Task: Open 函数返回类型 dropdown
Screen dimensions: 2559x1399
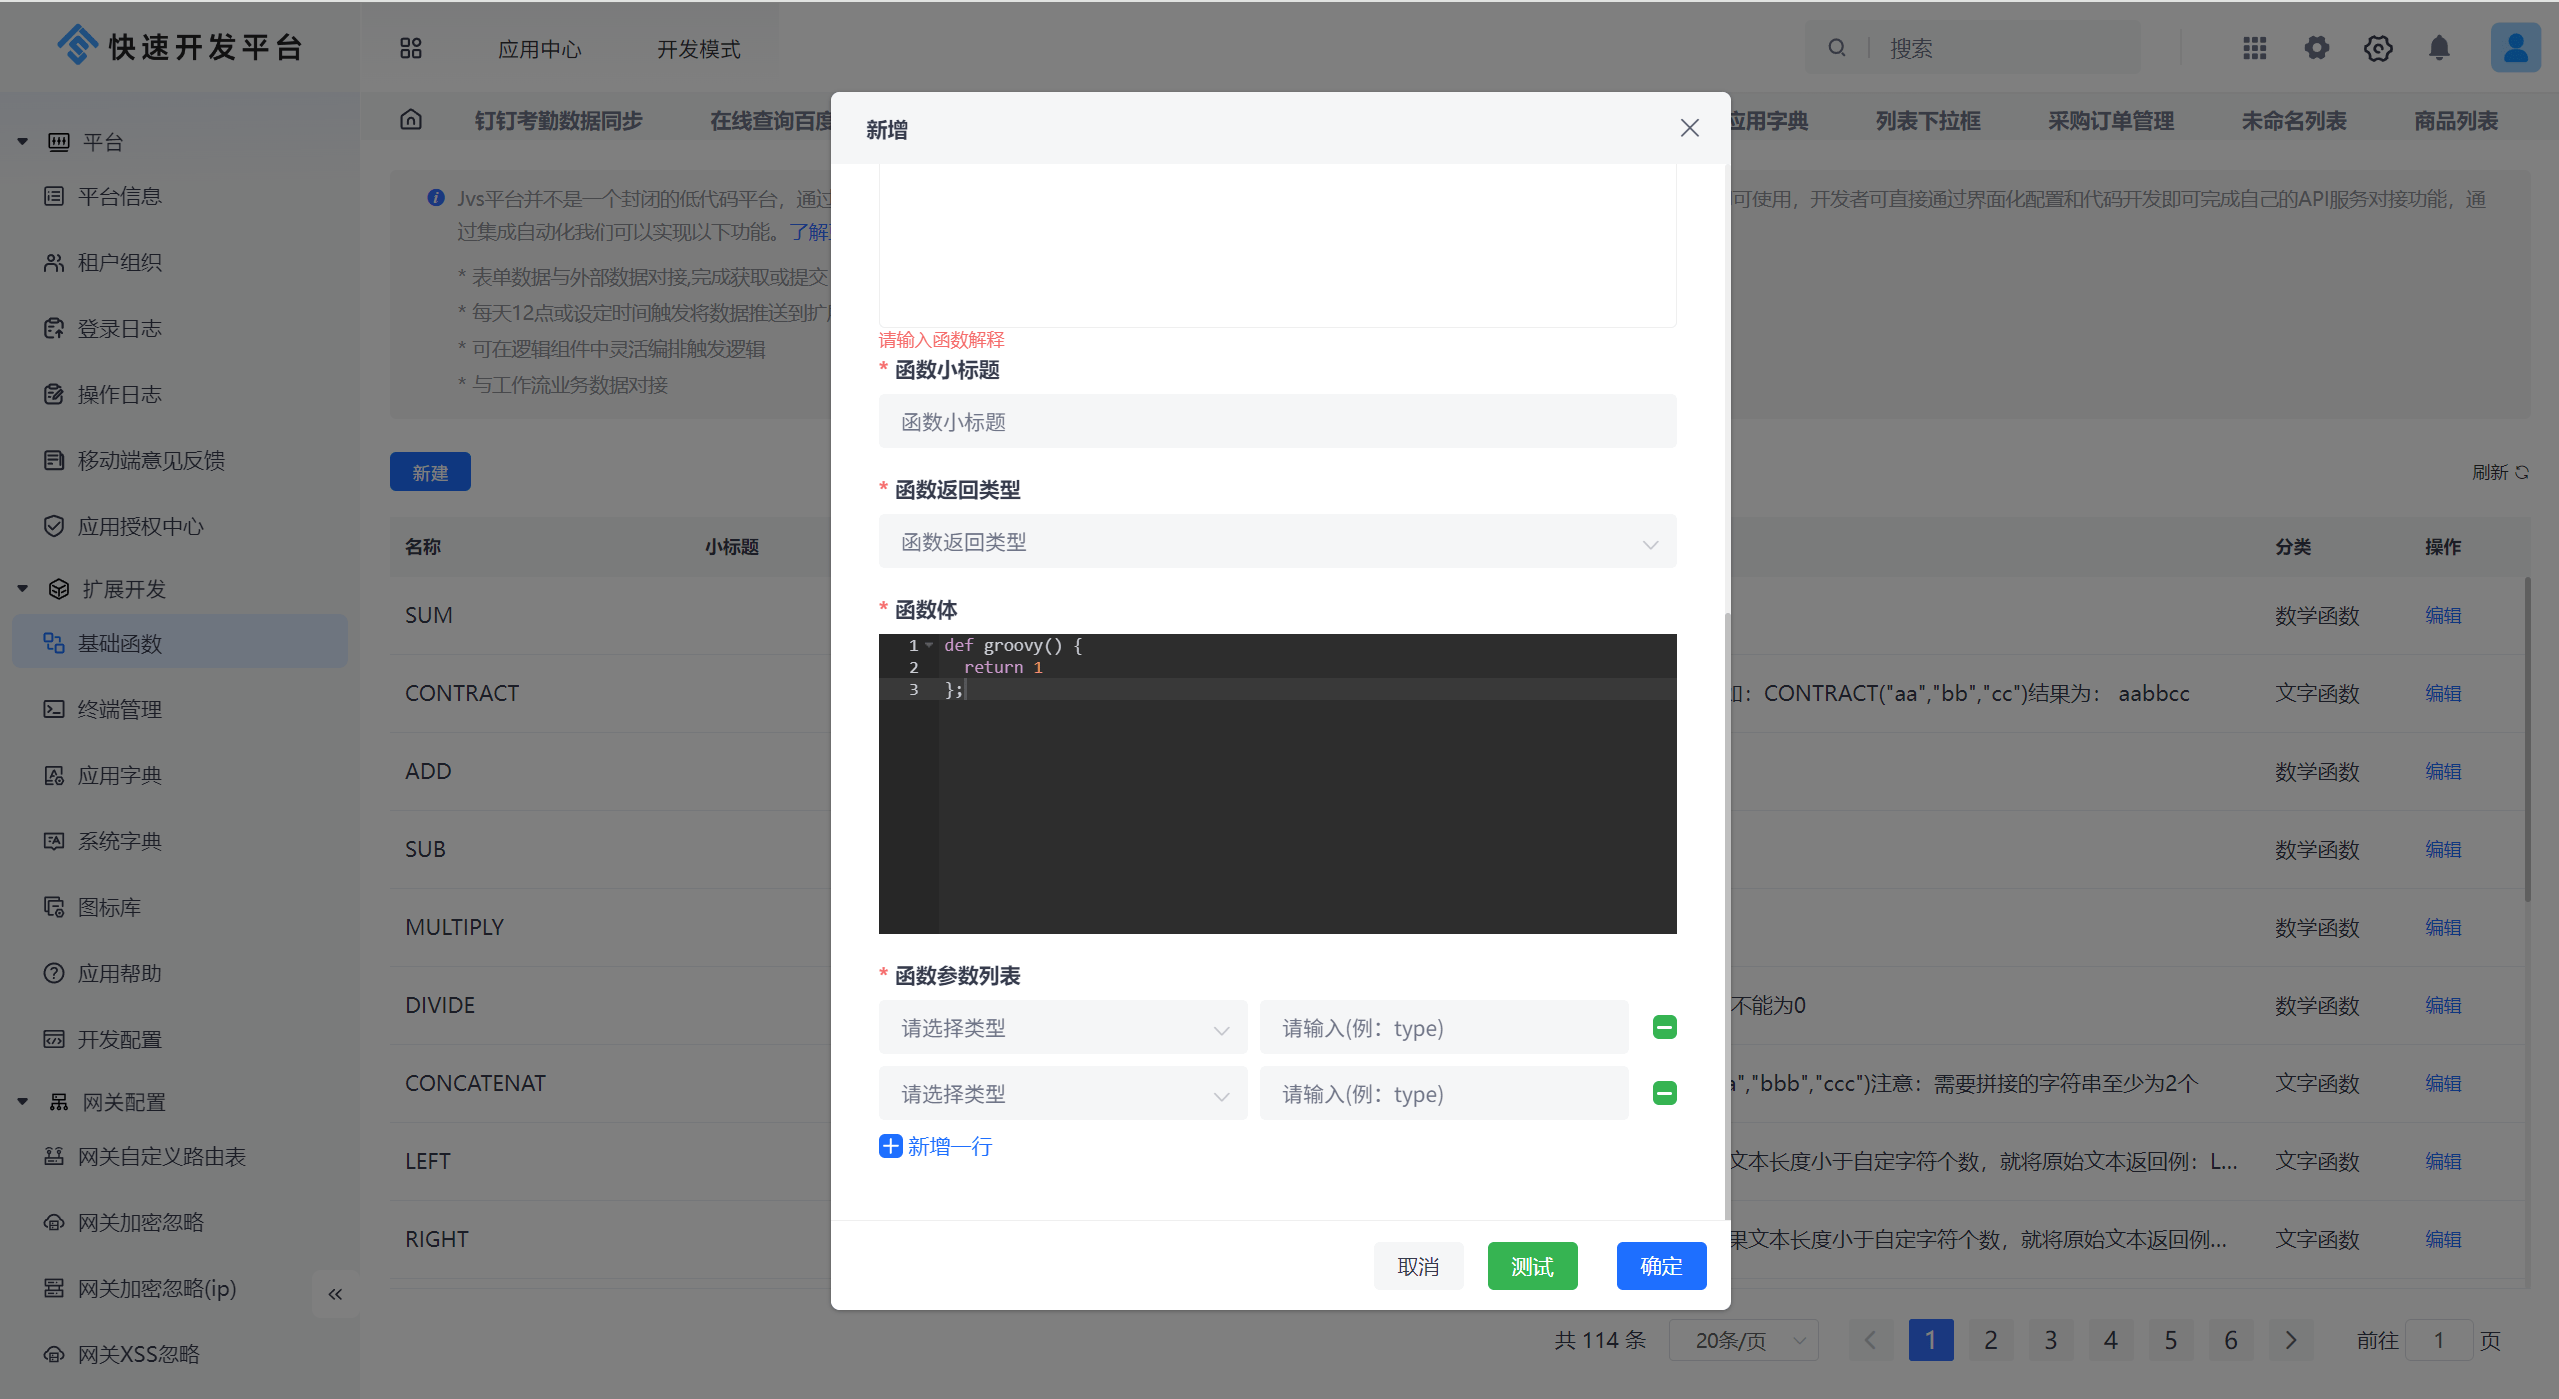Action: tap(1276, 542)
